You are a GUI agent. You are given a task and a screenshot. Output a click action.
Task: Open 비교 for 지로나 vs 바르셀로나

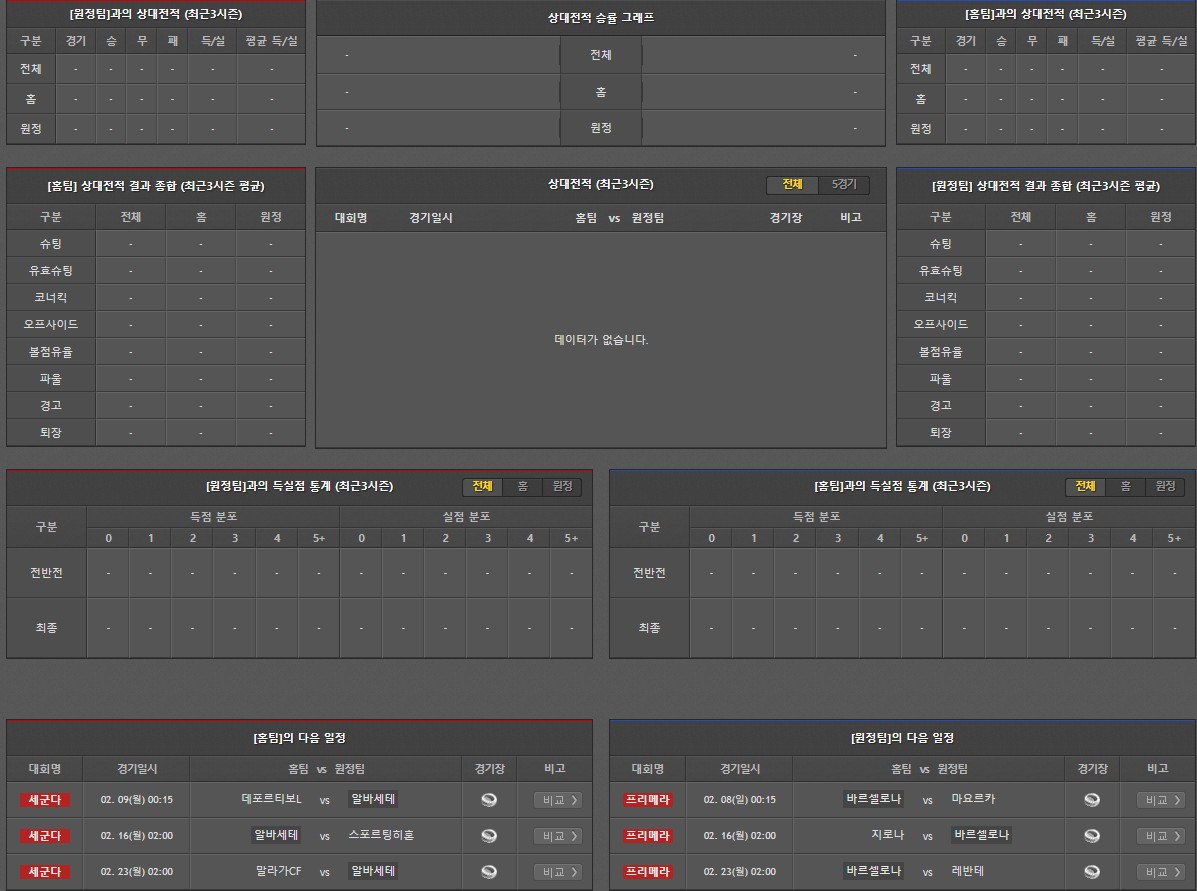click(1161, 836)
